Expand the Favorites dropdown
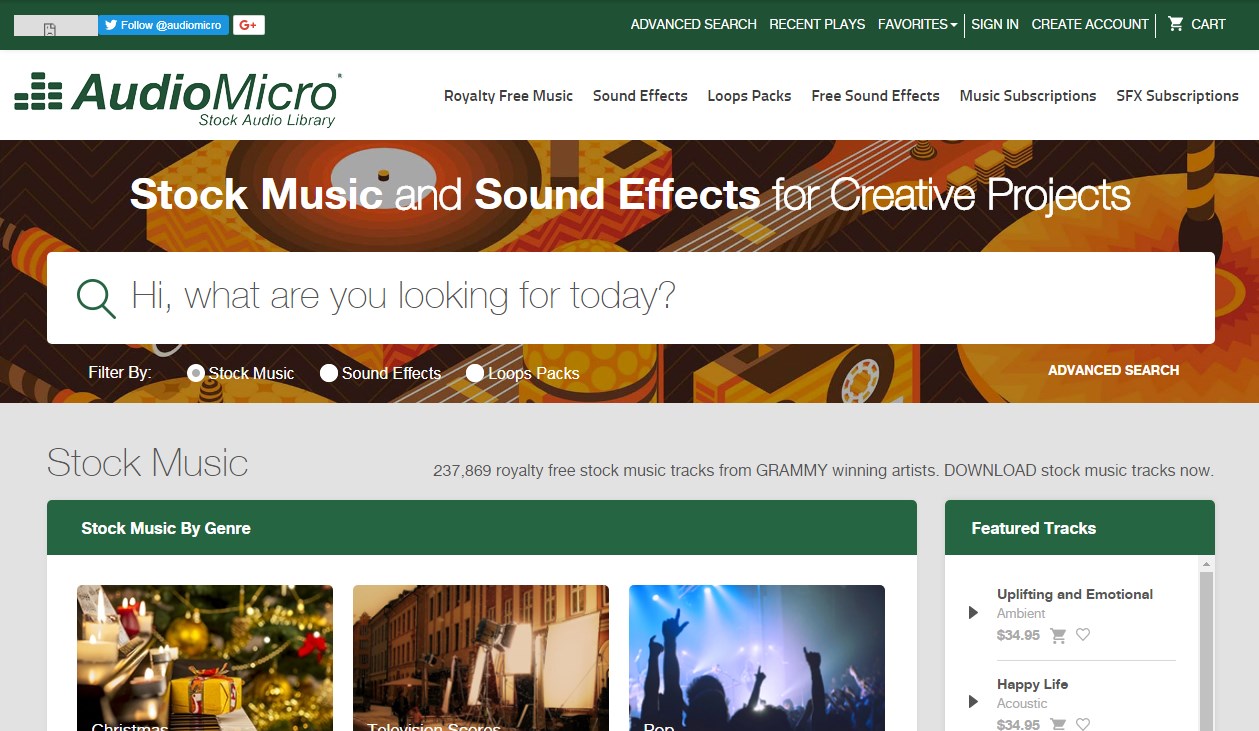The image size is (1259, 731). (917, 24)
